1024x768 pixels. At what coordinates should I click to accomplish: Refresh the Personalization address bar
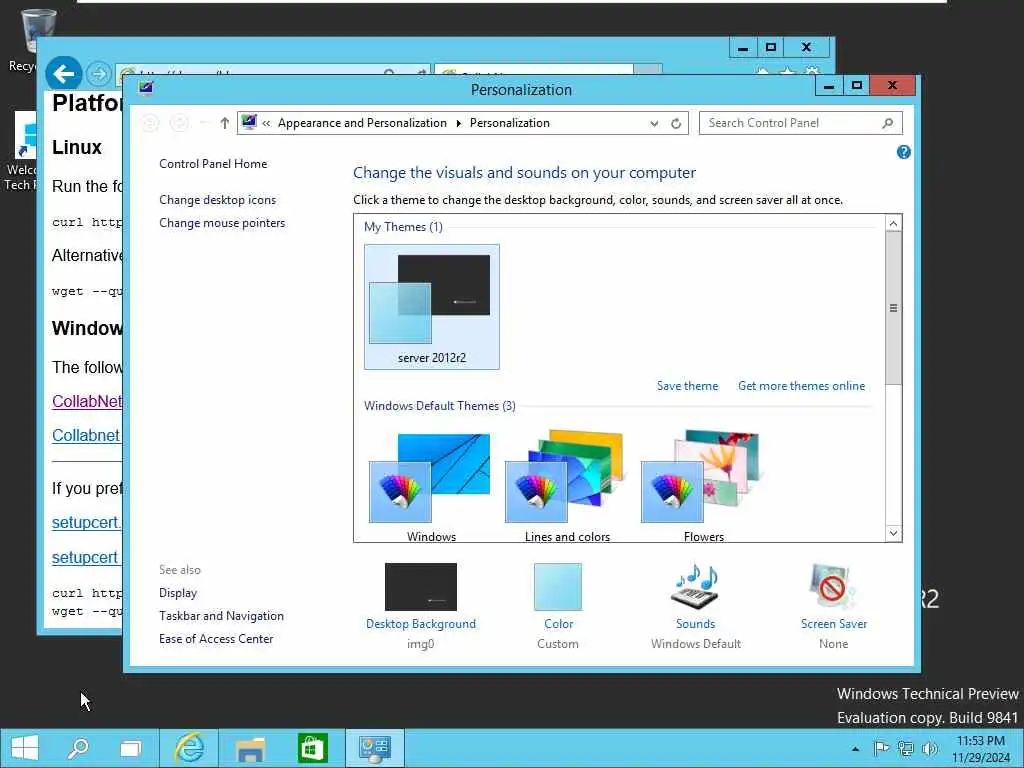point(676,123)
